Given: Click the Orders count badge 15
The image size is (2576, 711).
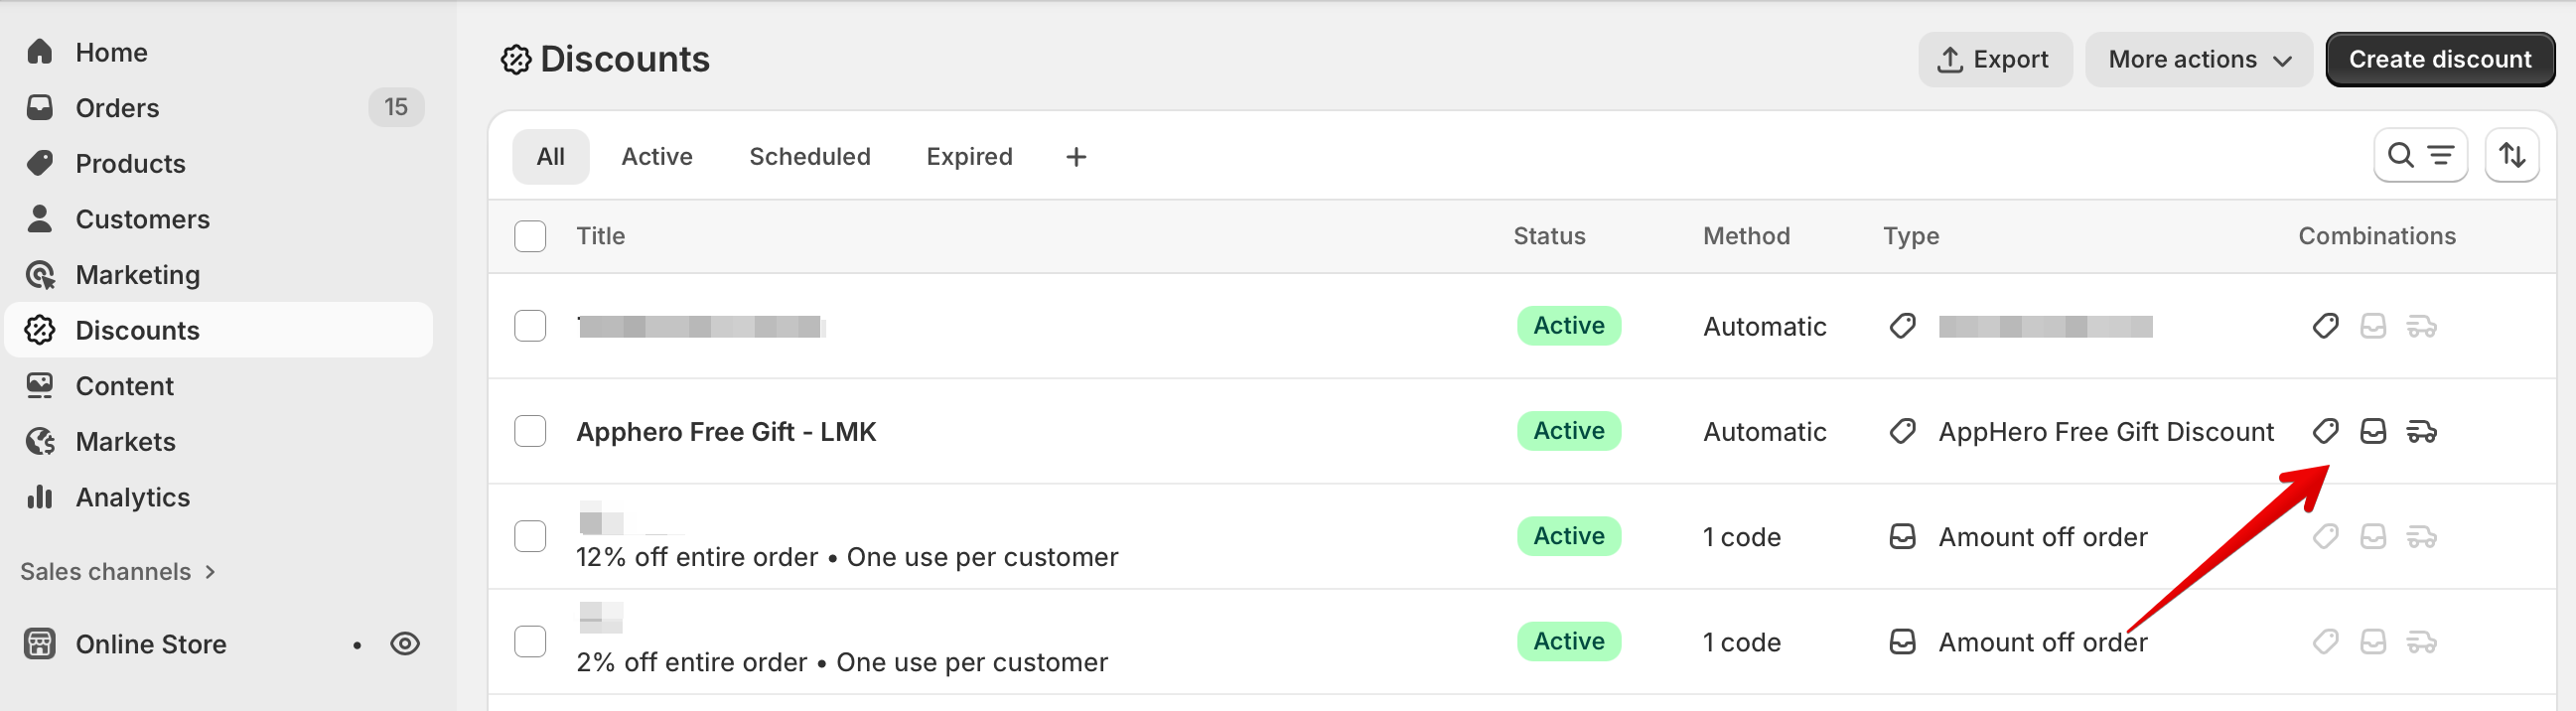Looking at the screenshot, I should [x=396, y=107].
